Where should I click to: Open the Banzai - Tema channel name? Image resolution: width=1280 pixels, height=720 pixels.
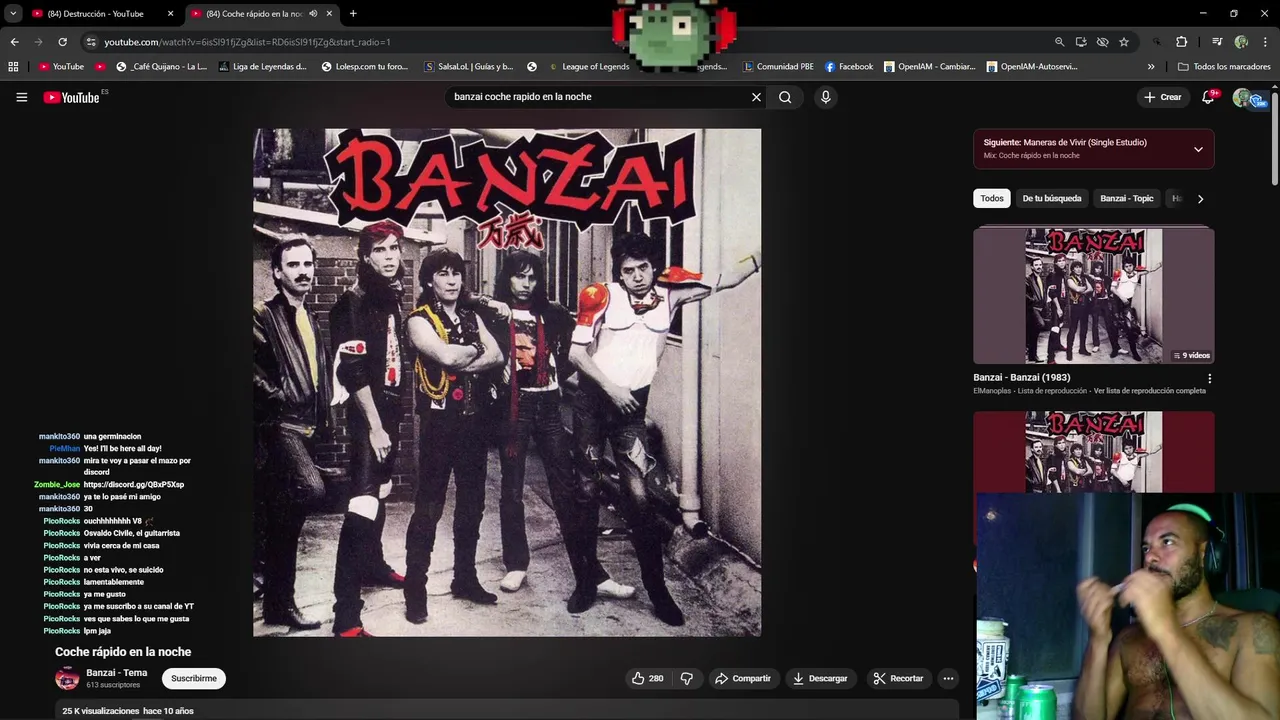point(116,673)
